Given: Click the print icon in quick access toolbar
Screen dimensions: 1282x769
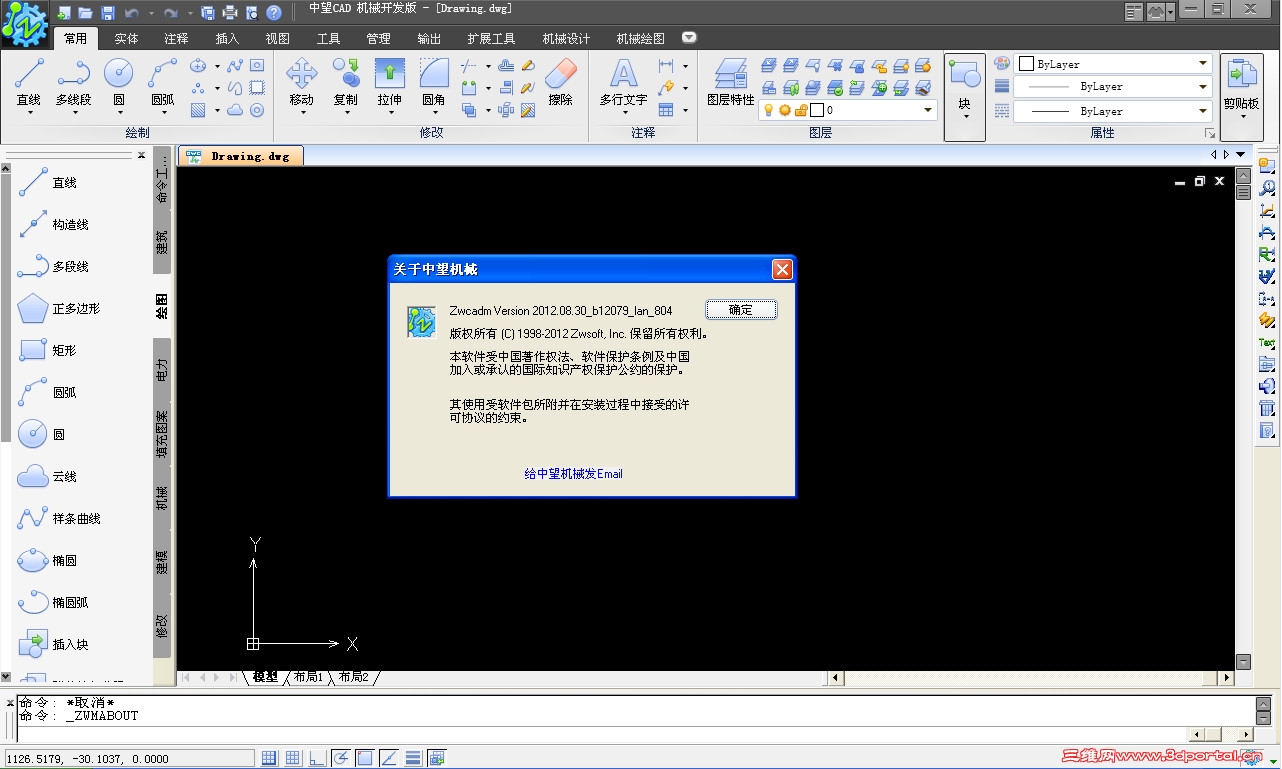Looking at the screenshot, I should (x=229, y=13).
